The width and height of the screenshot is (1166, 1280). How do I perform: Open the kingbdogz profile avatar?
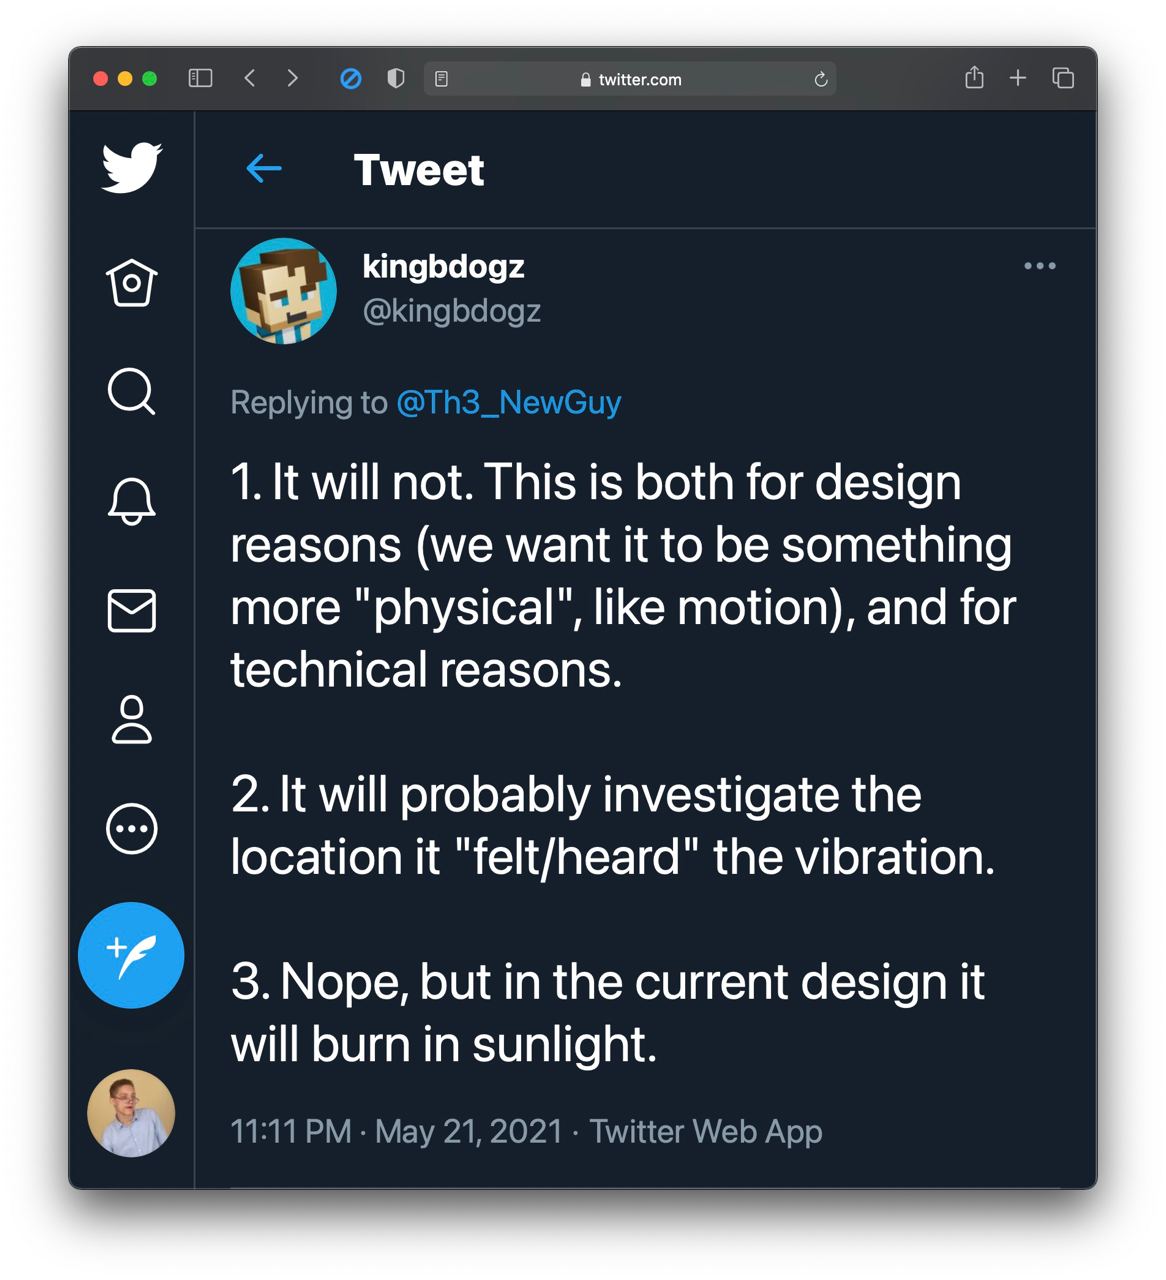(283, 291)
